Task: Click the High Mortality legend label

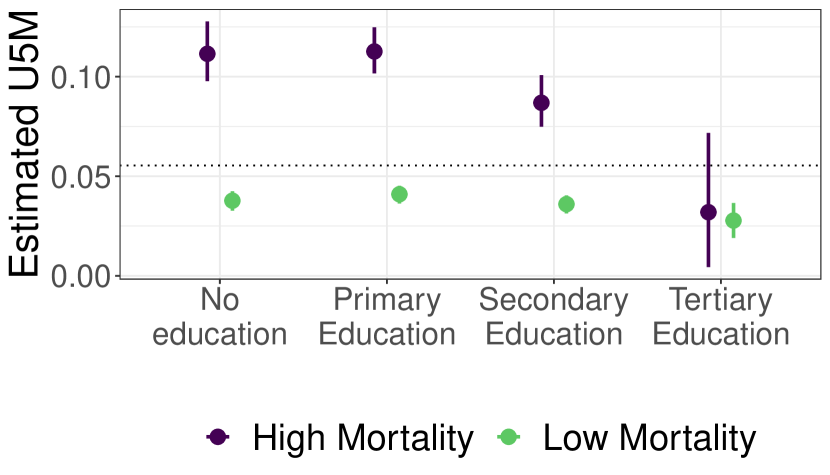Action: point(363,438)
